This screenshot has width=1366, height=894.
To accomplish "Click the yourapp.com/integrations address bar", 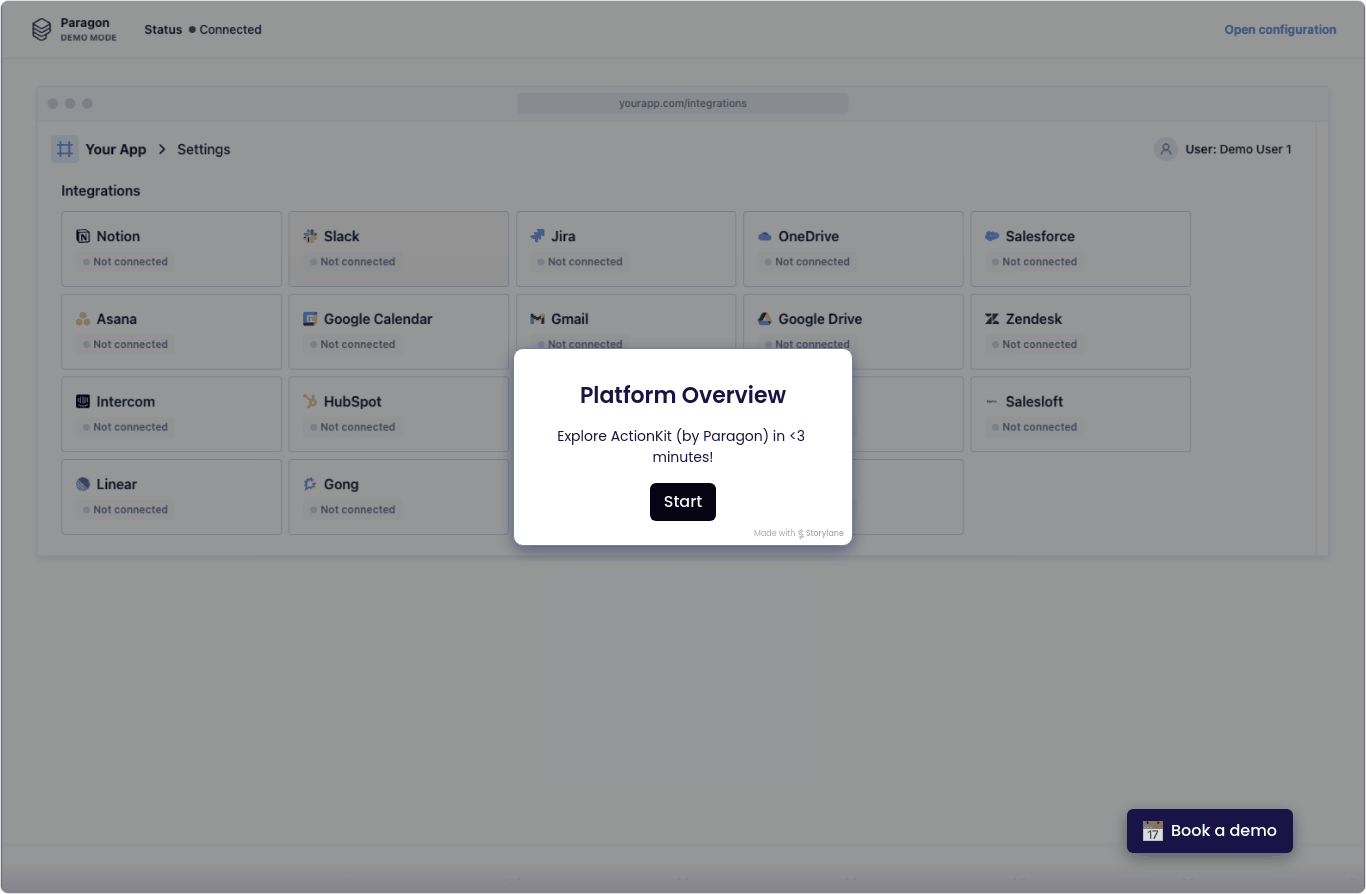I will (683, 104).
